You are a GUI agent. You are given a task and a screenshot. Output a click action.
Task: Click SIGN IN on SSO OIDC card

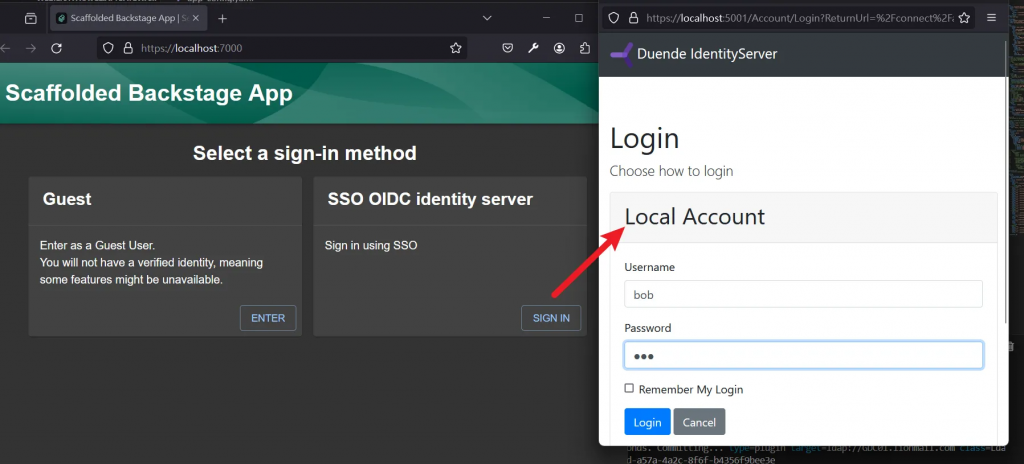[x=551, y=318]
